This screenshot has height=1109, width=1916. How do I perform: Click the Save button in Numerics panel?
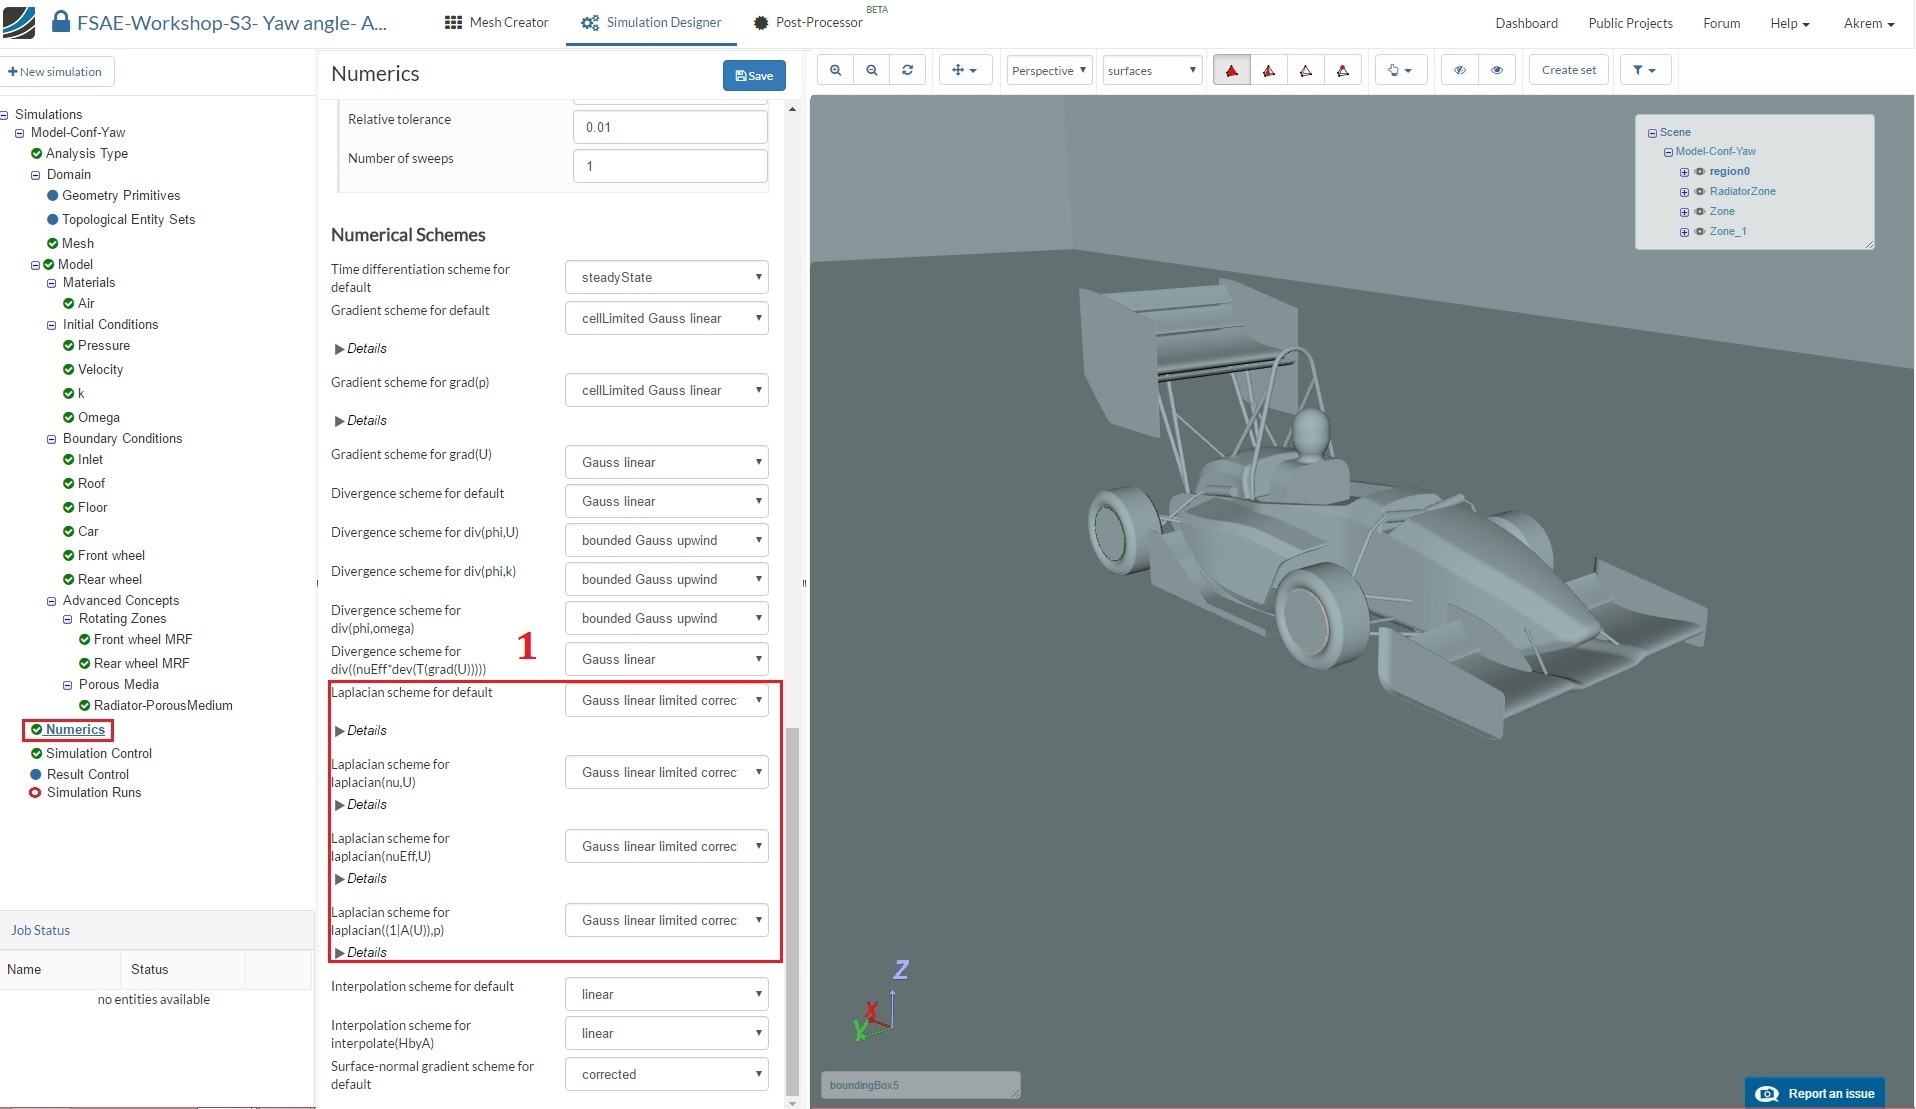click(753, 75)
